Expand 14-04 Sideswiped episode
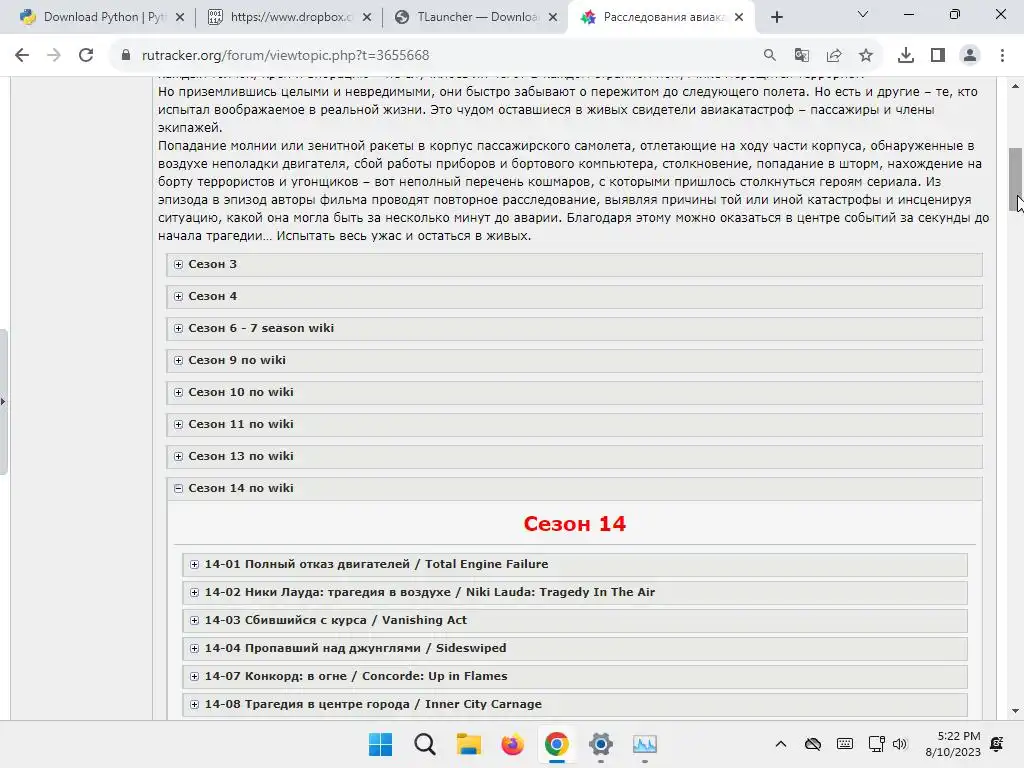Screen dimensions: 1024x768 [575, 648]
